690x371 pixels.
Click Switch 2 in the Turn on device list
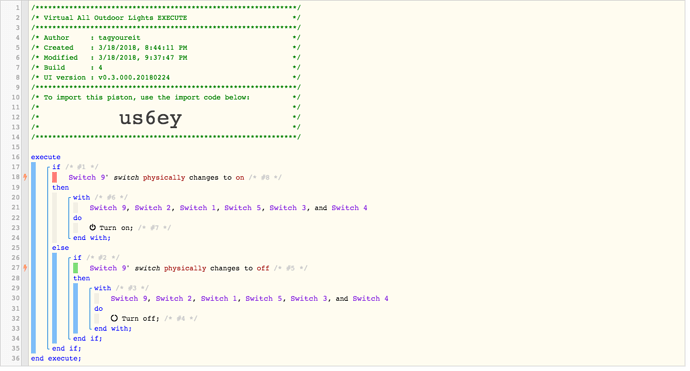tap(153, 208)
